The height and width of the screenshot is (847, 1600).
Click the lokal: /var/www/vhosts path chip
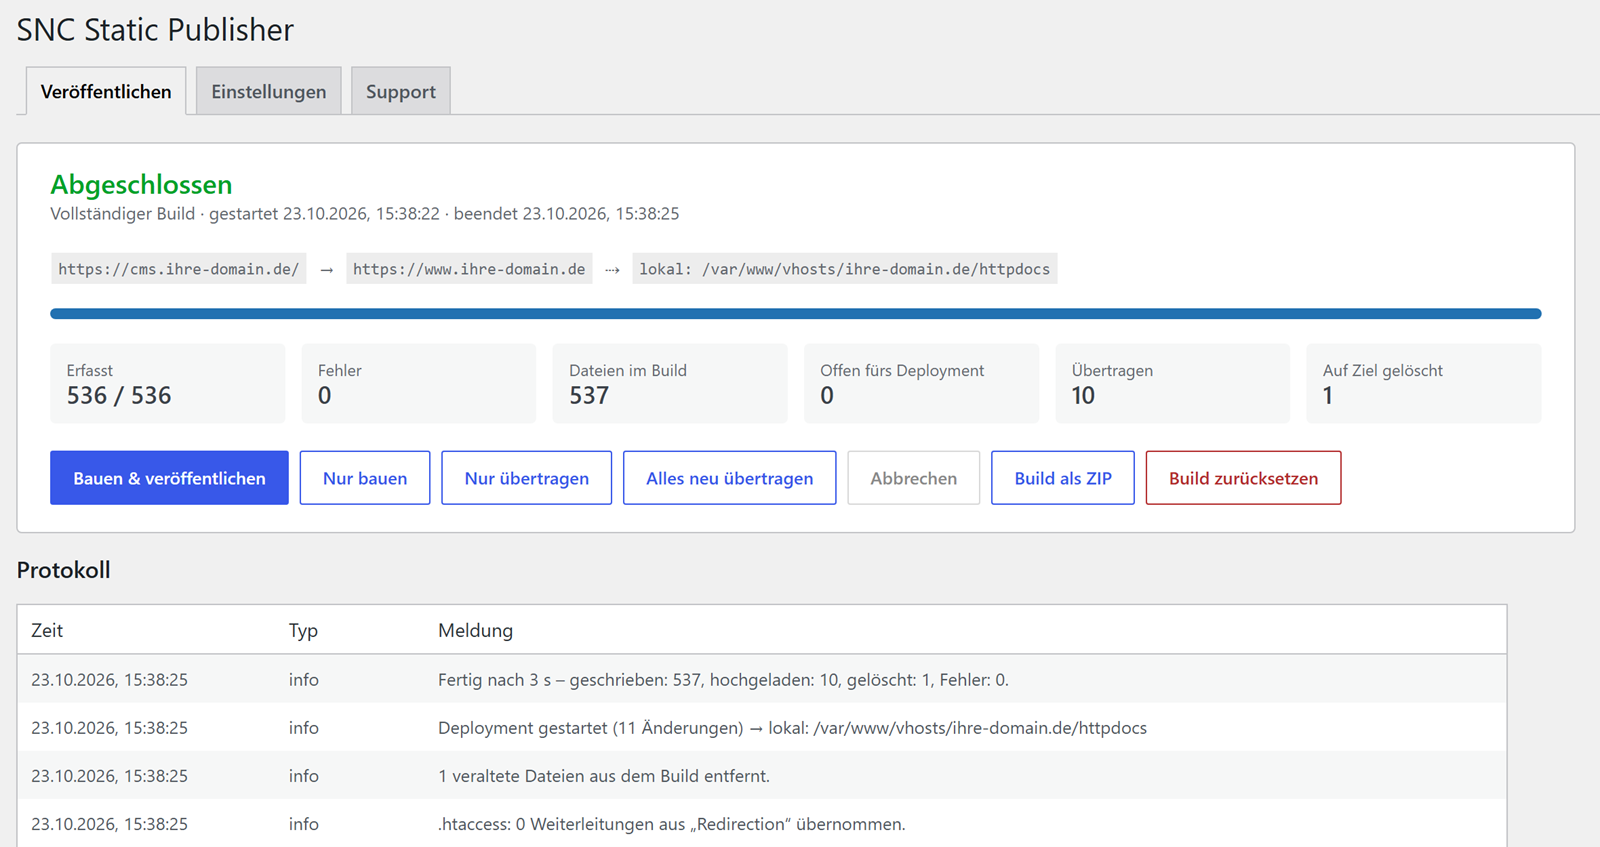(x=845, y=269)
